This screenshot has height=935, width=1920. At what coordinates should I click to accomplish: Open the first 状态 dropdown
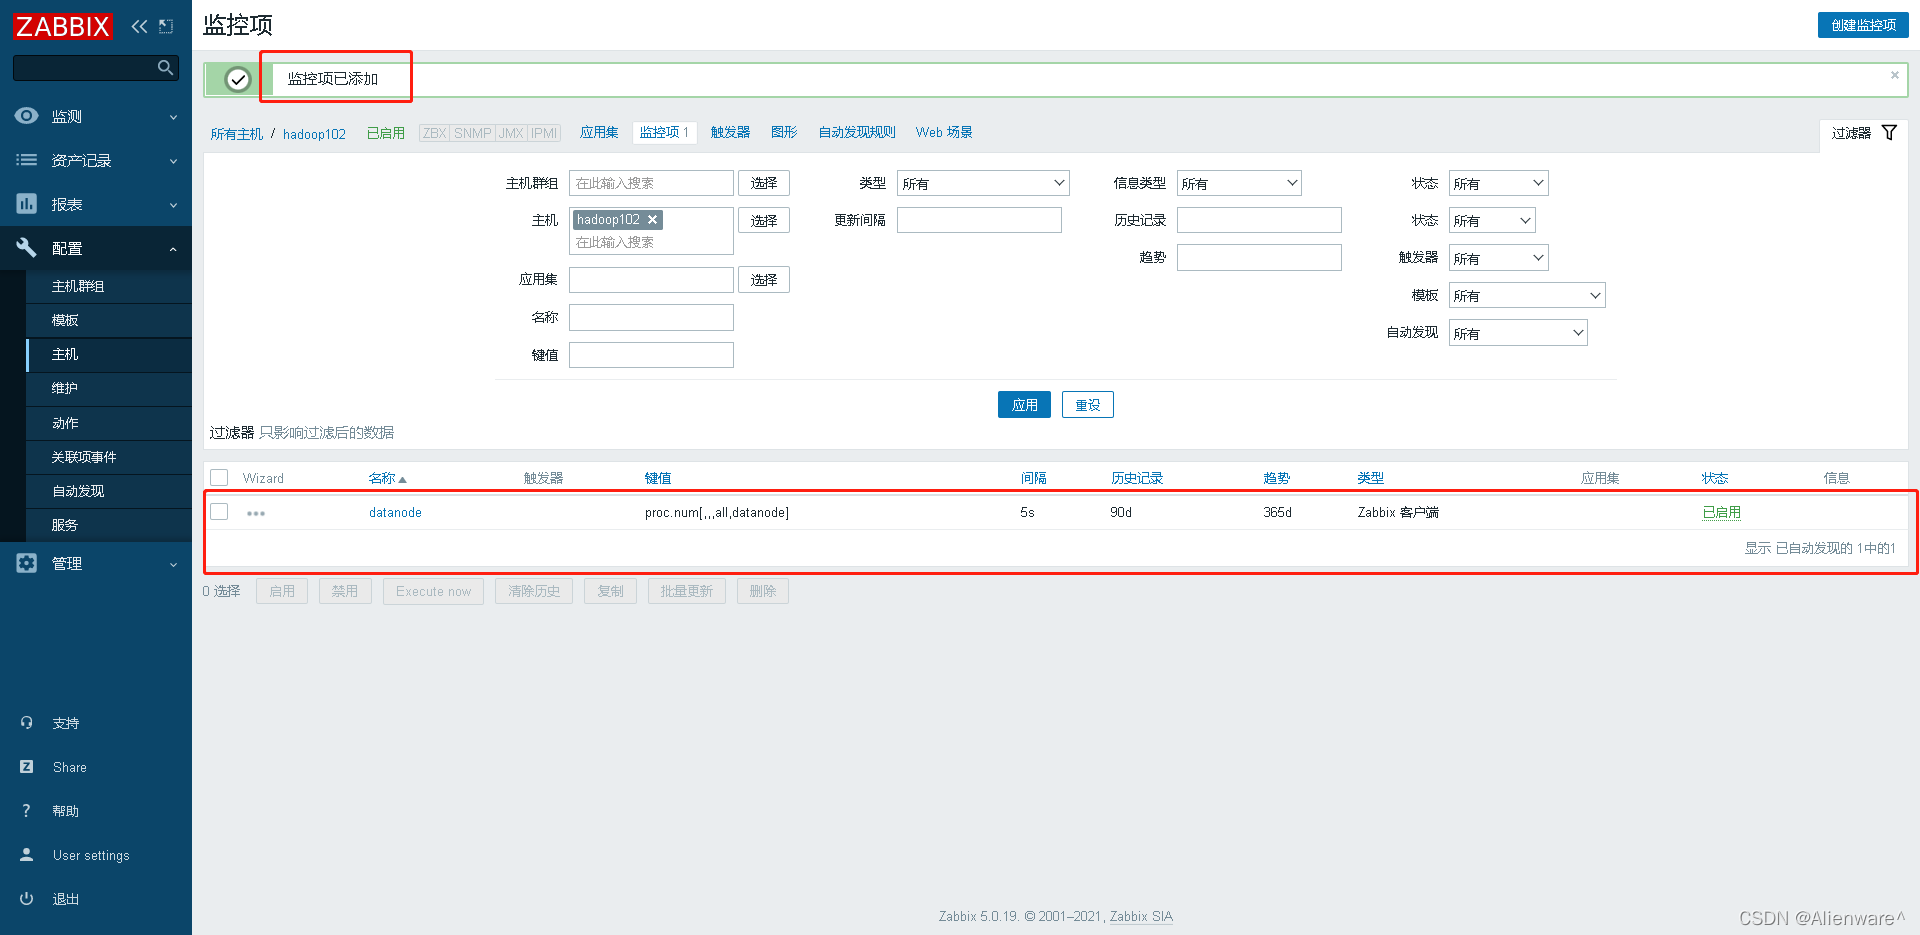click(1498, 183)
